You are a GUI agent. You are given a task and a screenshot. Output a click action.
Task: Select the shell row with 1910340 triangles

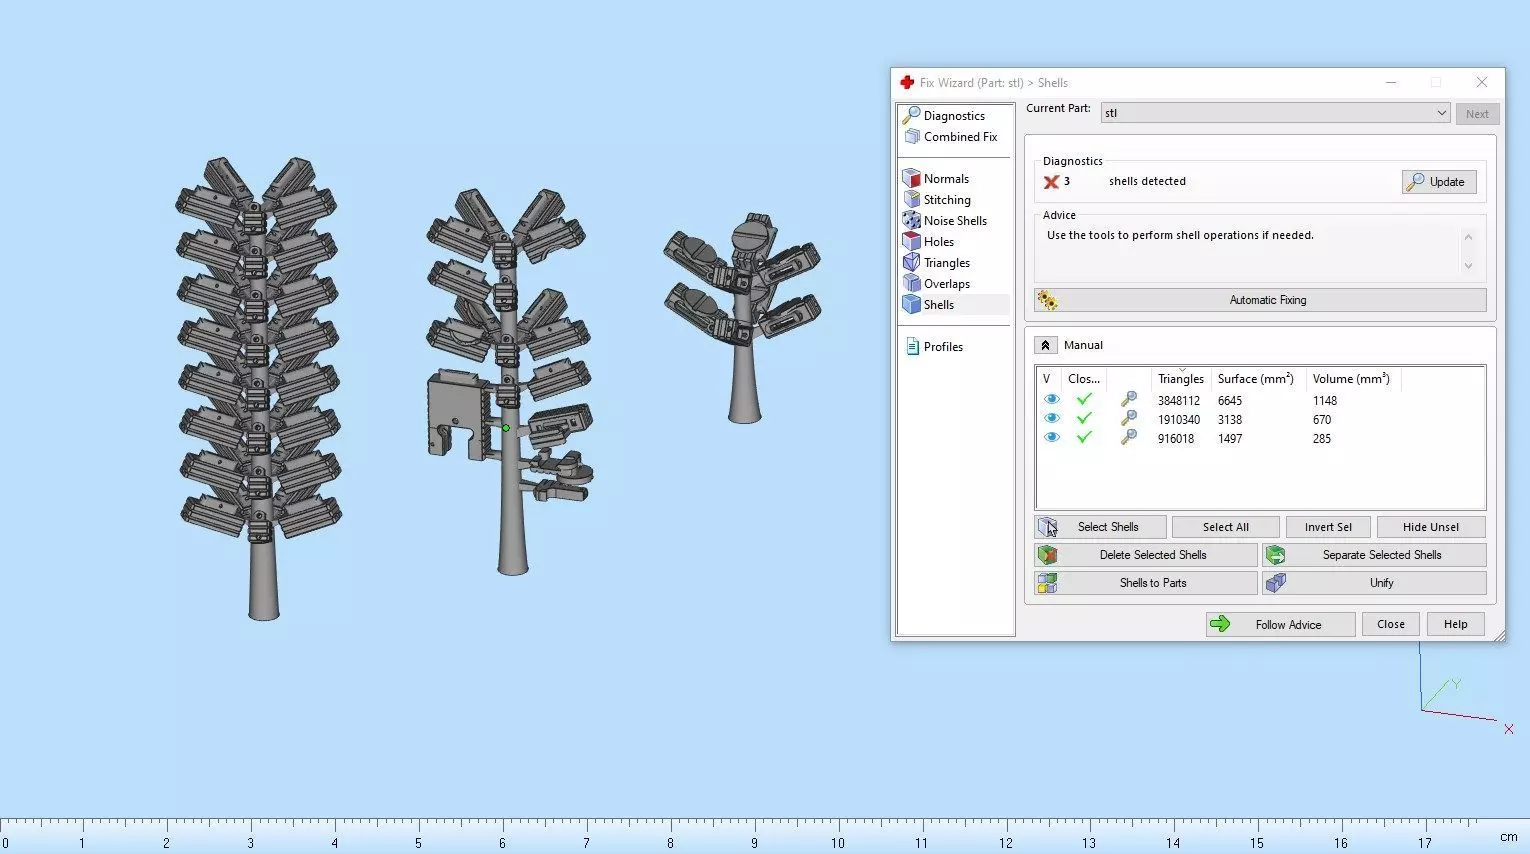pos(1260,419)
